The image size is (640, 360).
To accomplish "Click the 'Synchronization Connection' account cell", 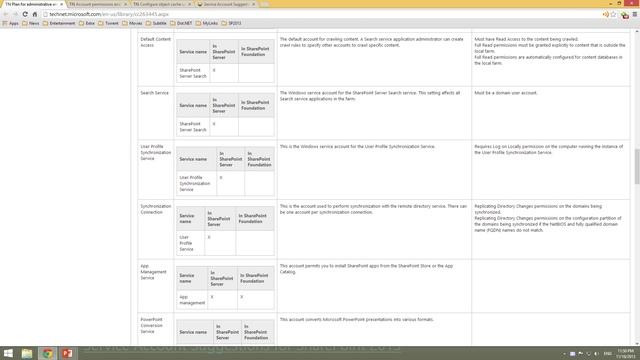I will point(156,229).
